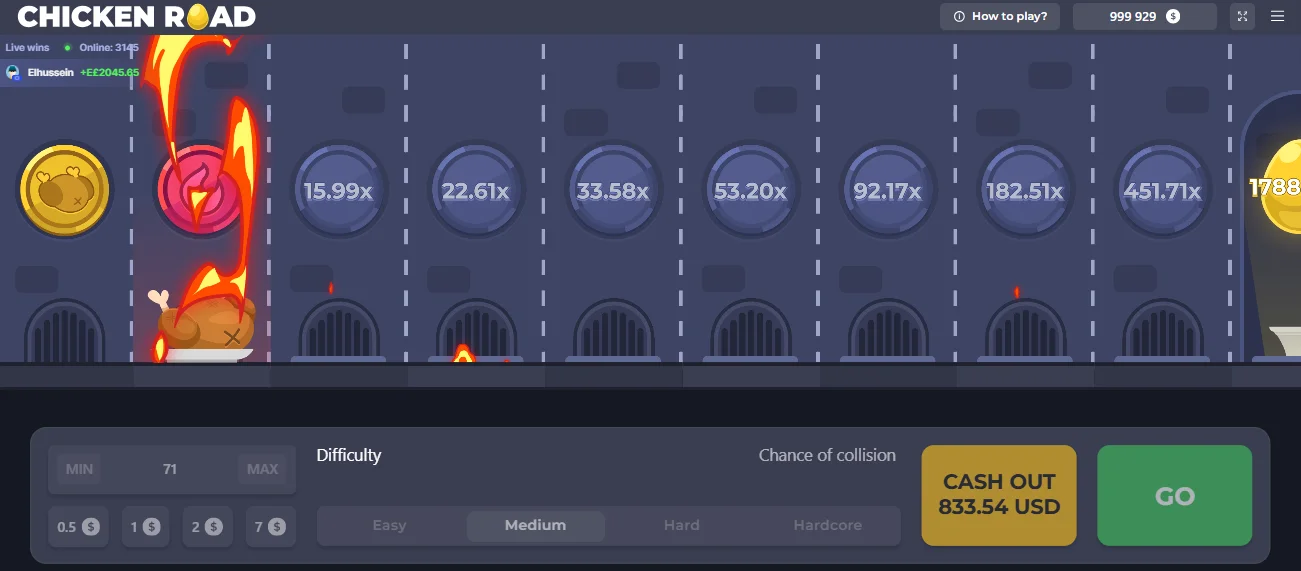Viewport: 1301px width, 571px height.
Task: Click the Difficulty heading
Action: tap(349, 455)
